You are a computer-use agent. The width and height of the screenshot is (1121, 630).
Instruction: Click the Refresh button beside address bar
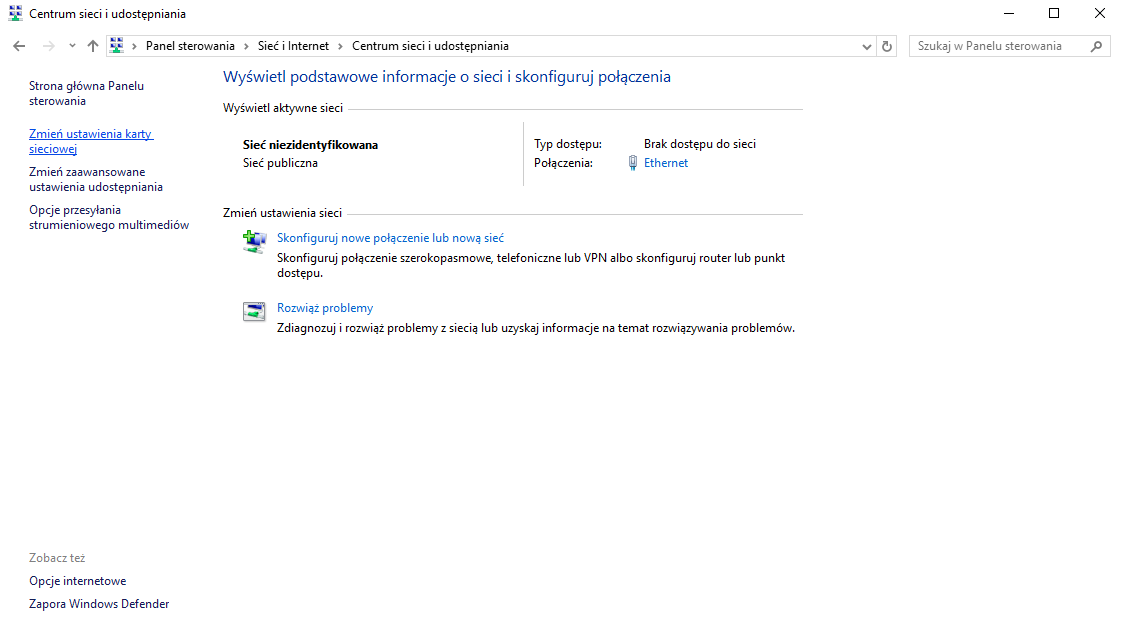coord(887,46)
